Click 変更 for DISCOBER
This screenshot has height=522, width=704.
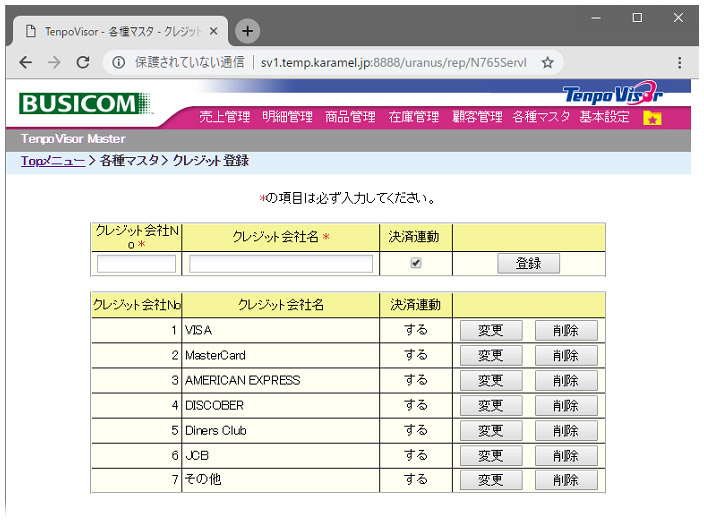[x=491, y=406]
